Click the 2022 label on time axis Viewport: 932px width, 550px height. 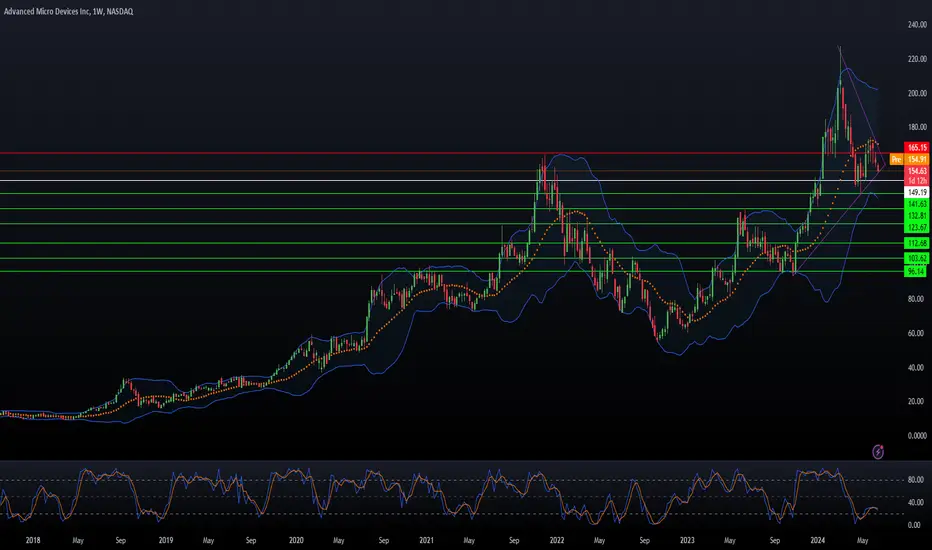point(557,540)
